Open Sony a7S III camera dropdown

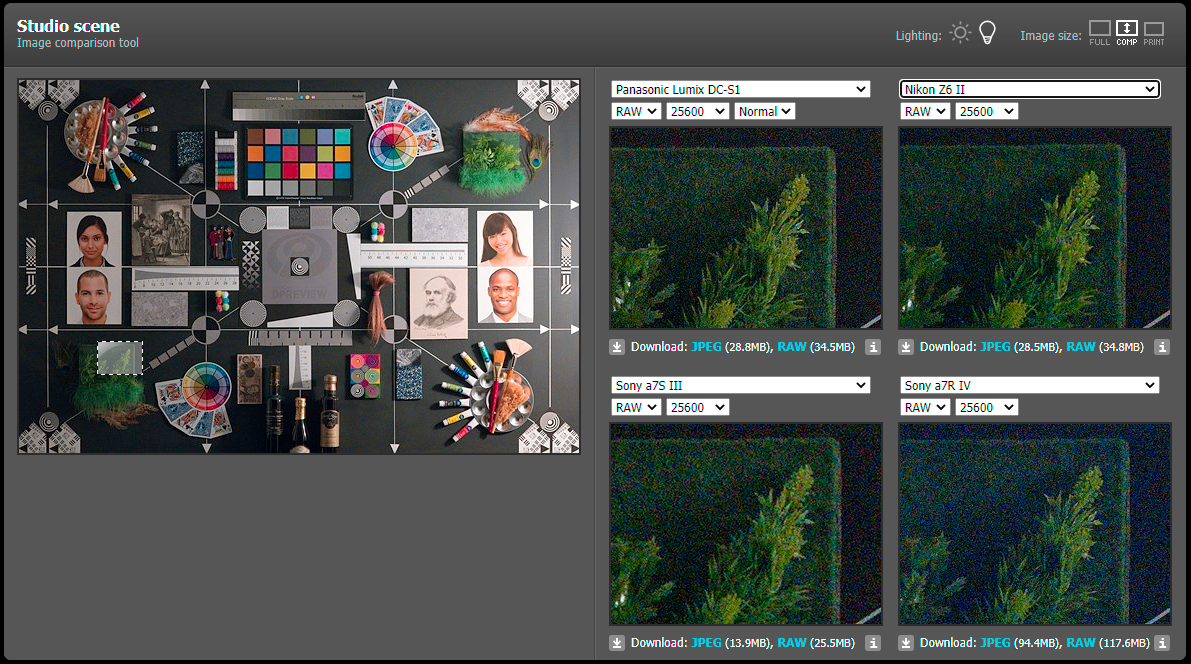(740, 385)
